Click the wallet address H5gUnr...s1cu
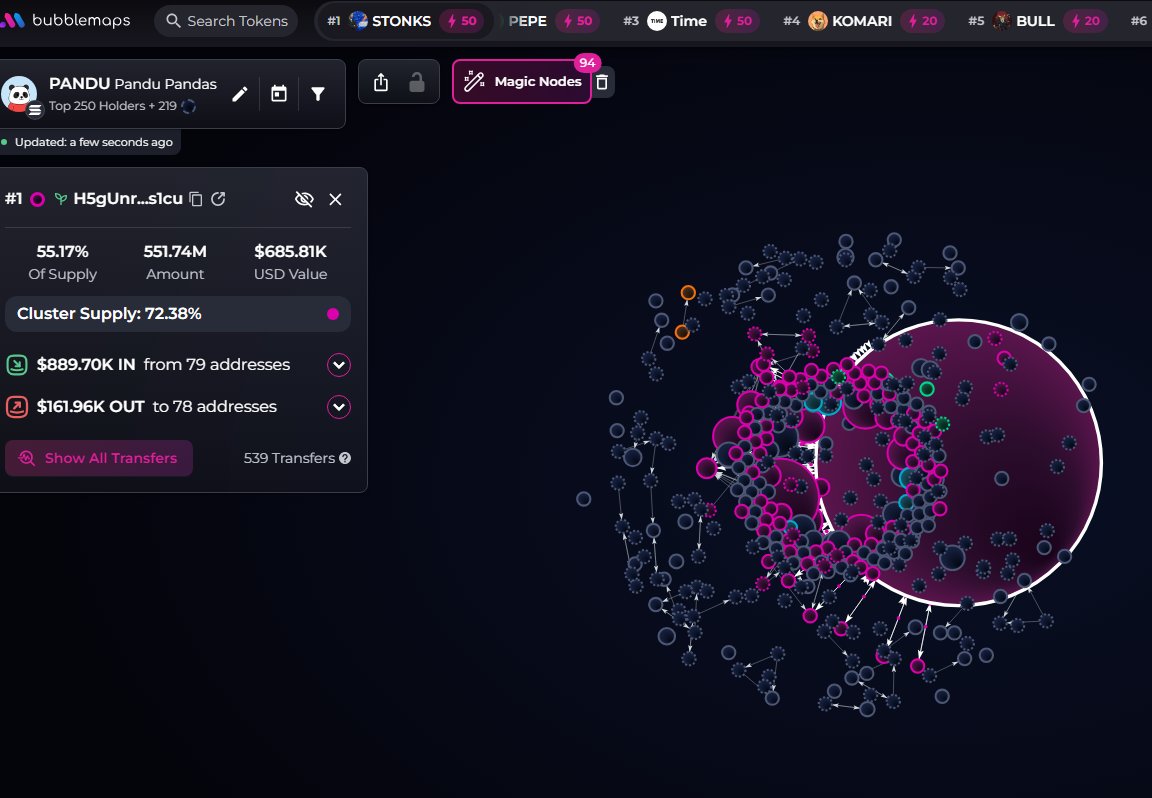Image resolution: width=1152 pixels, height=798 pixels. 128,198
